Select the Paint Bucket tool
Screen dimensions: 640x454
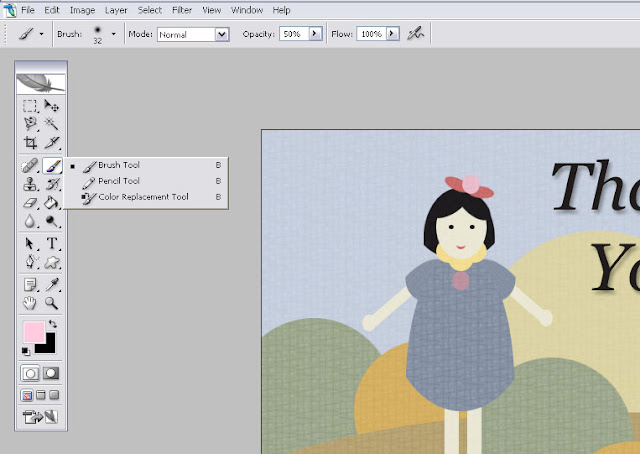(x=51, y=203)
